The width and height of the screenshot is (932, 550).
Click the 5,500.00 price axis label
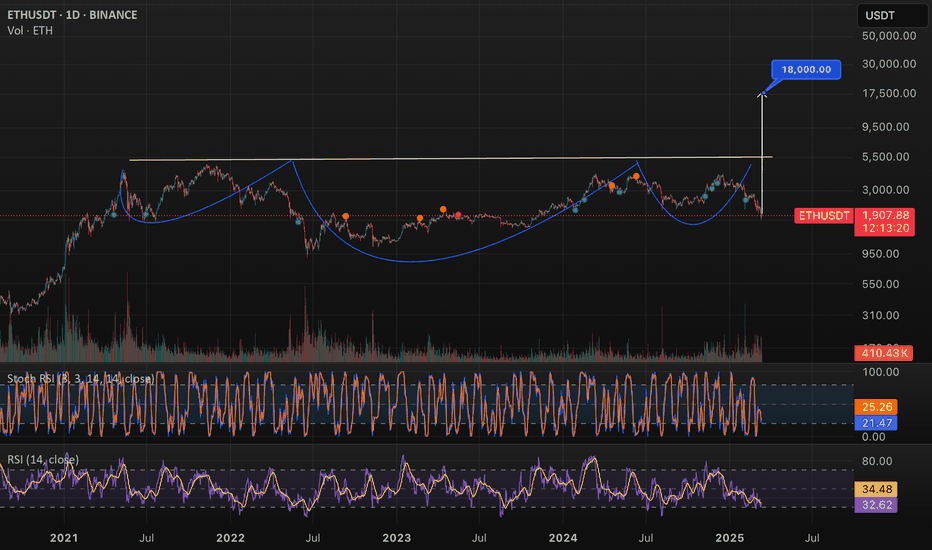click(x=886, y=157)
